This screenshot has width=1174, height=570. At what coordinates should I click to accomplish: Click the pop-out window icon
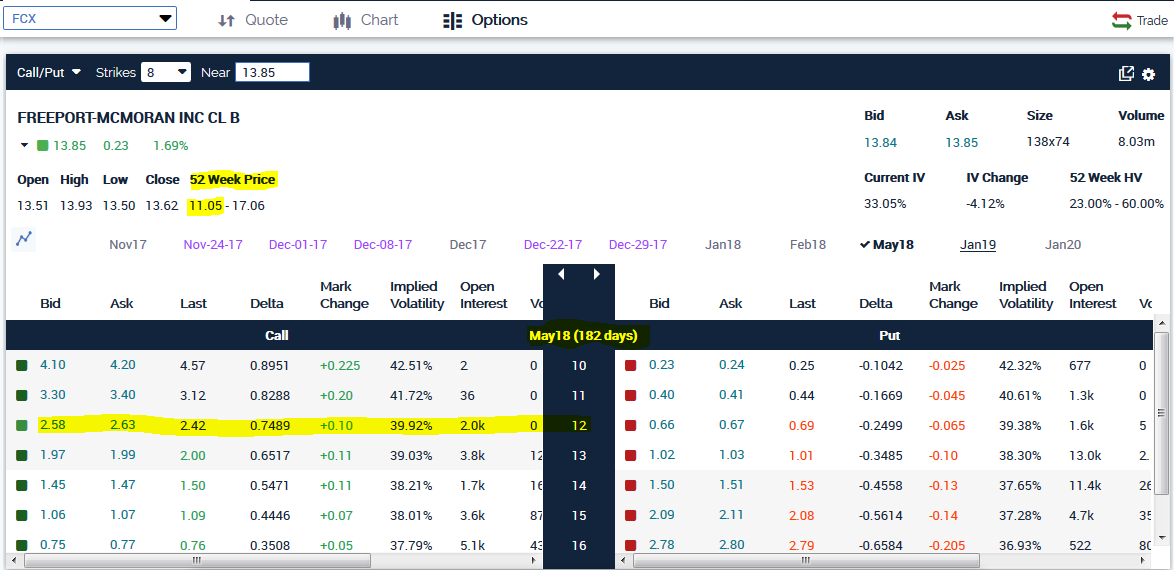click(1126, 74)
